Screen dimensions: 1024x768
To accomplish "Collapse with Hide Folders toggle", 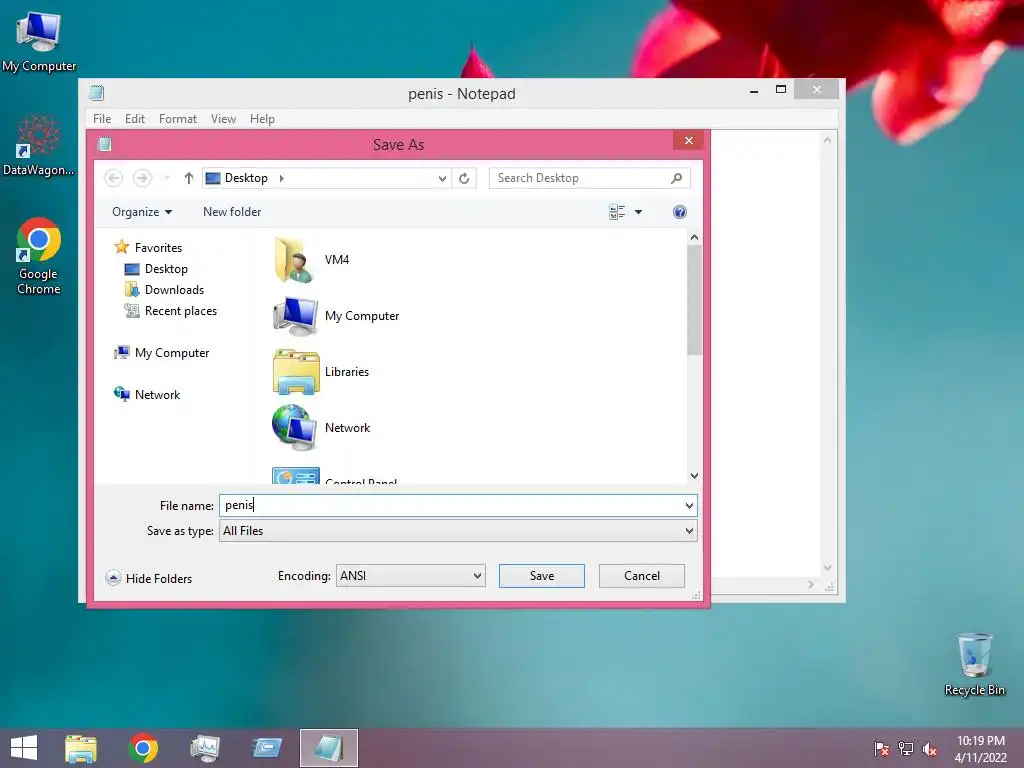I will [x=149, y=578].
